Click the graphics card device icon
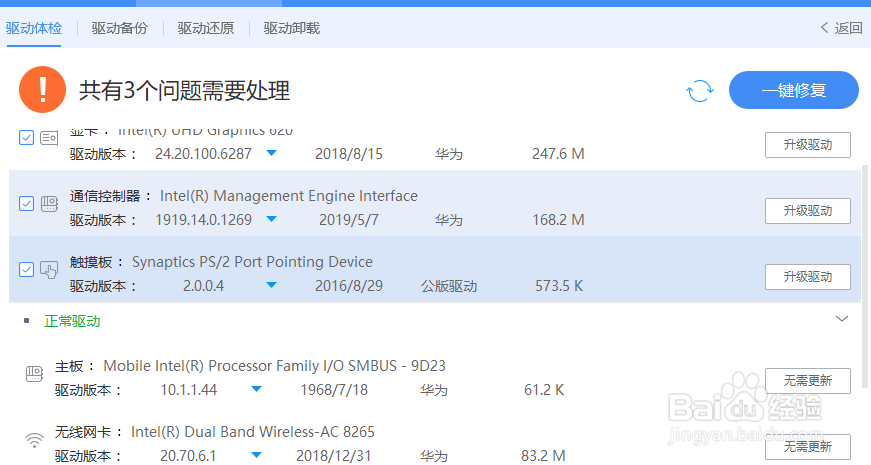 coord(49,138)
